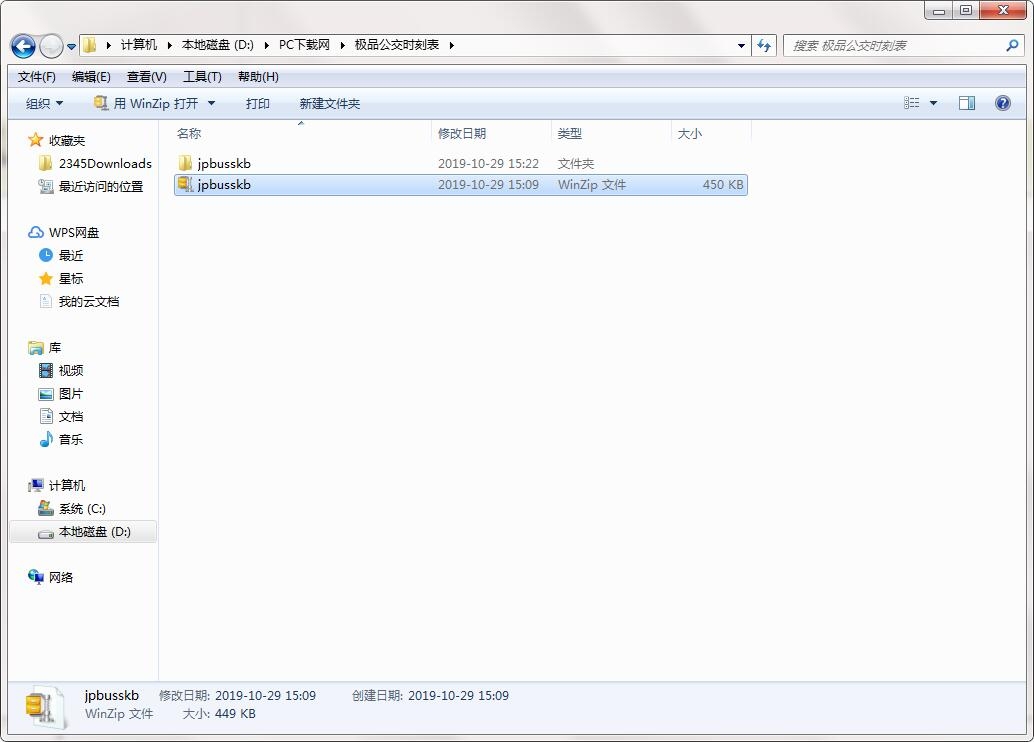
Task: Open the 帮助(H) menu
Action: [x=258, y=77]
